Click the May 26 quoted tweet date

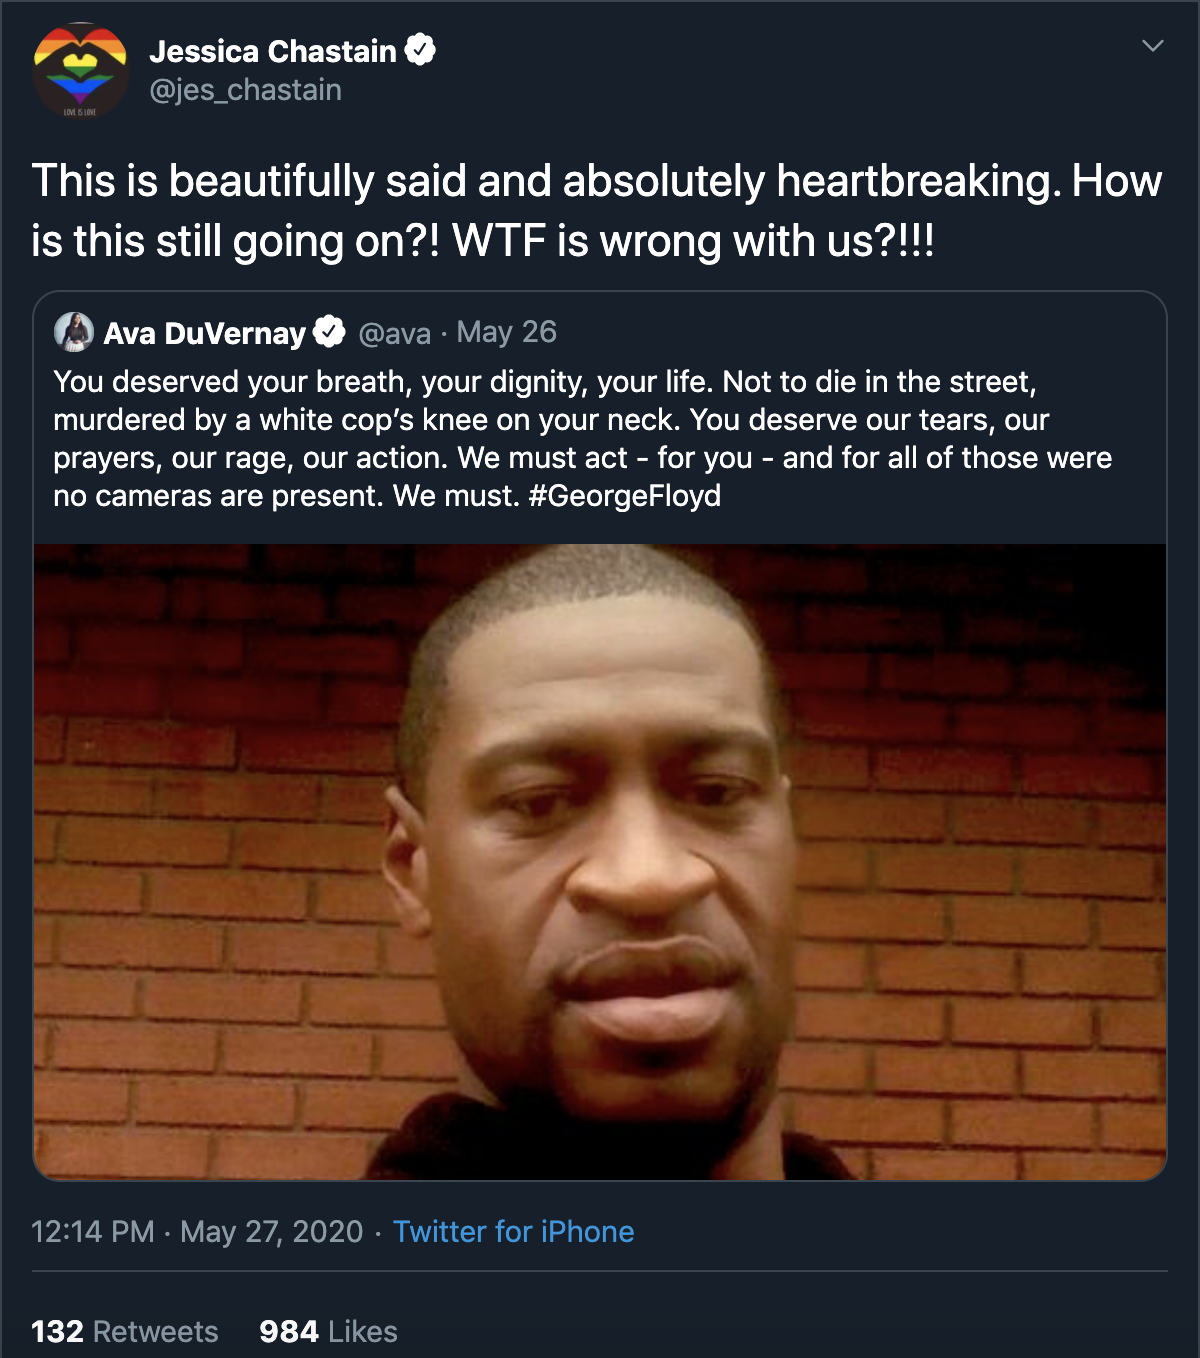point(506,332)
